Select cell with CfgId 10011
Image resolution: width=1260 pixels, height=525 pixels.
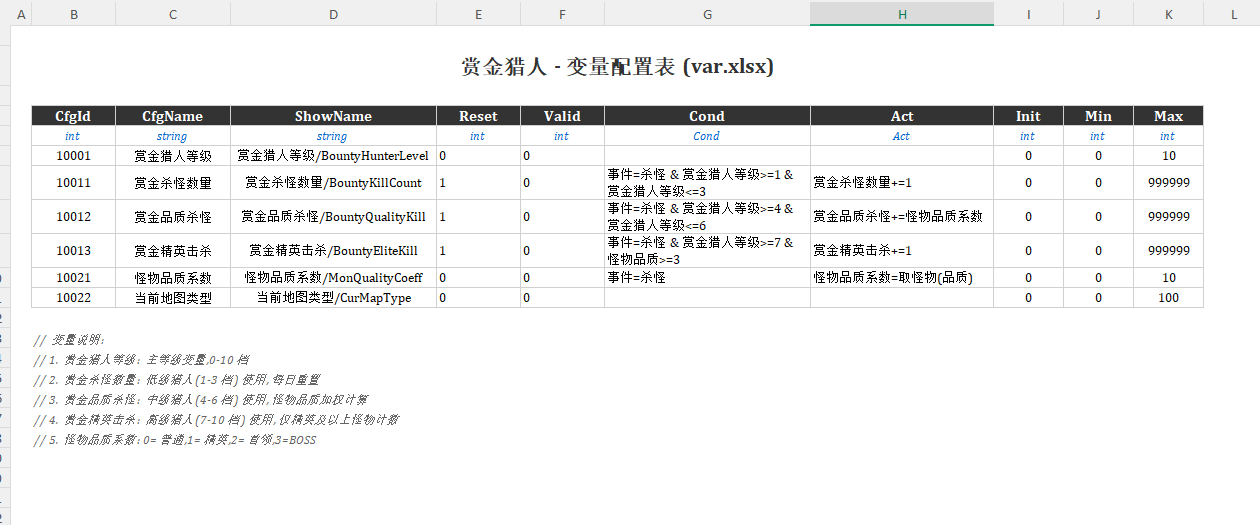coord(74,183)
